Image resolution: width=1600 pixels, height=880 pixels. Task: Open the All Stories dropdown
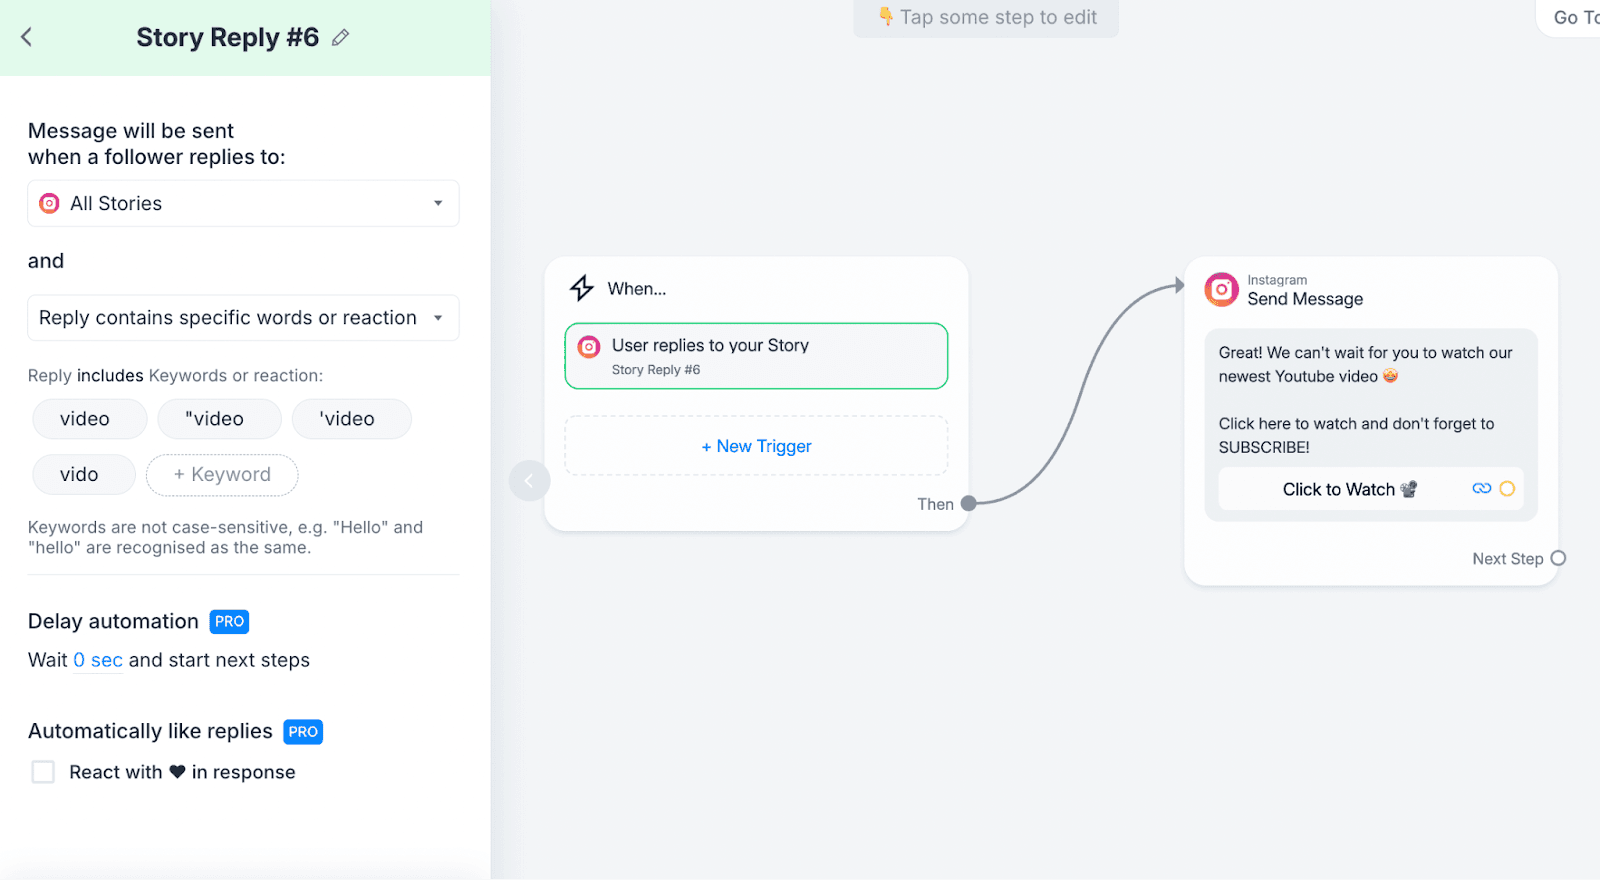pos(243,203)
